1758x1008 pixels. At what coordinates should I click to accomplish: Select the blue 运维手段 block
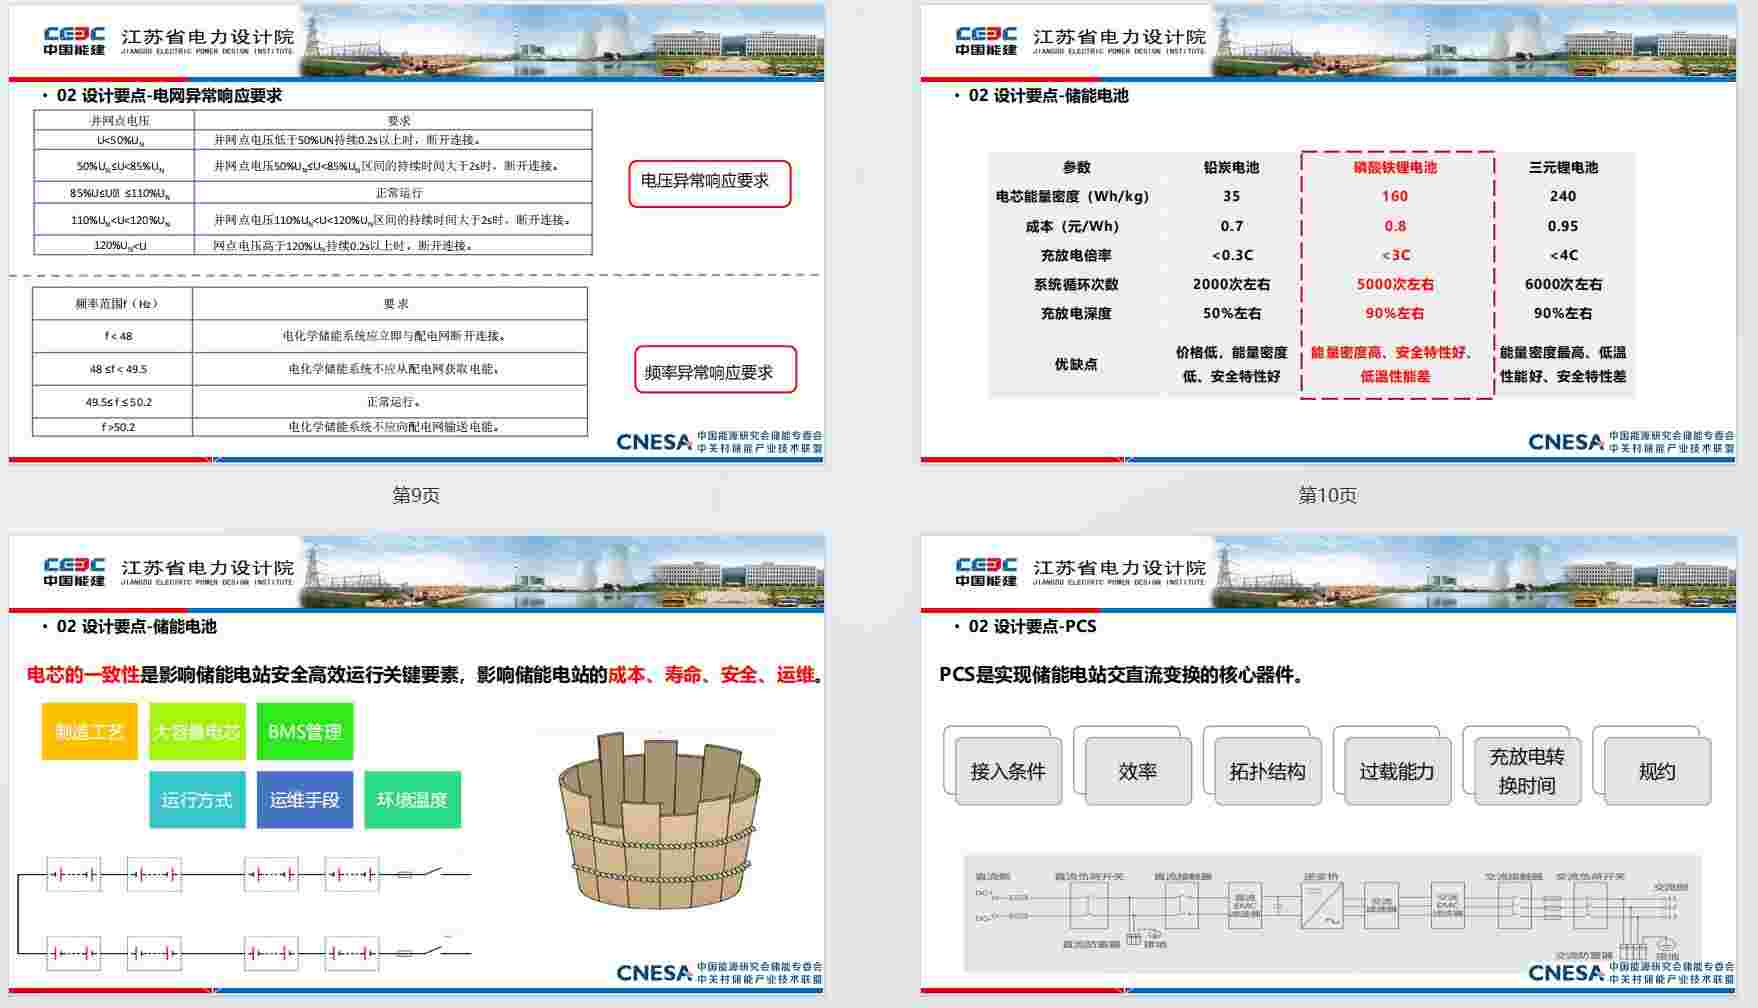pyautogui.click(x=304, y=800)
